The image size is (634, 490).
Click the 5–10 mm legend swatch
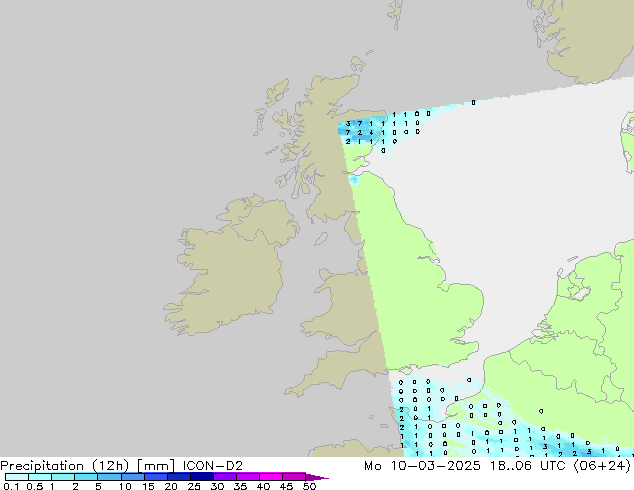(109, 477)
